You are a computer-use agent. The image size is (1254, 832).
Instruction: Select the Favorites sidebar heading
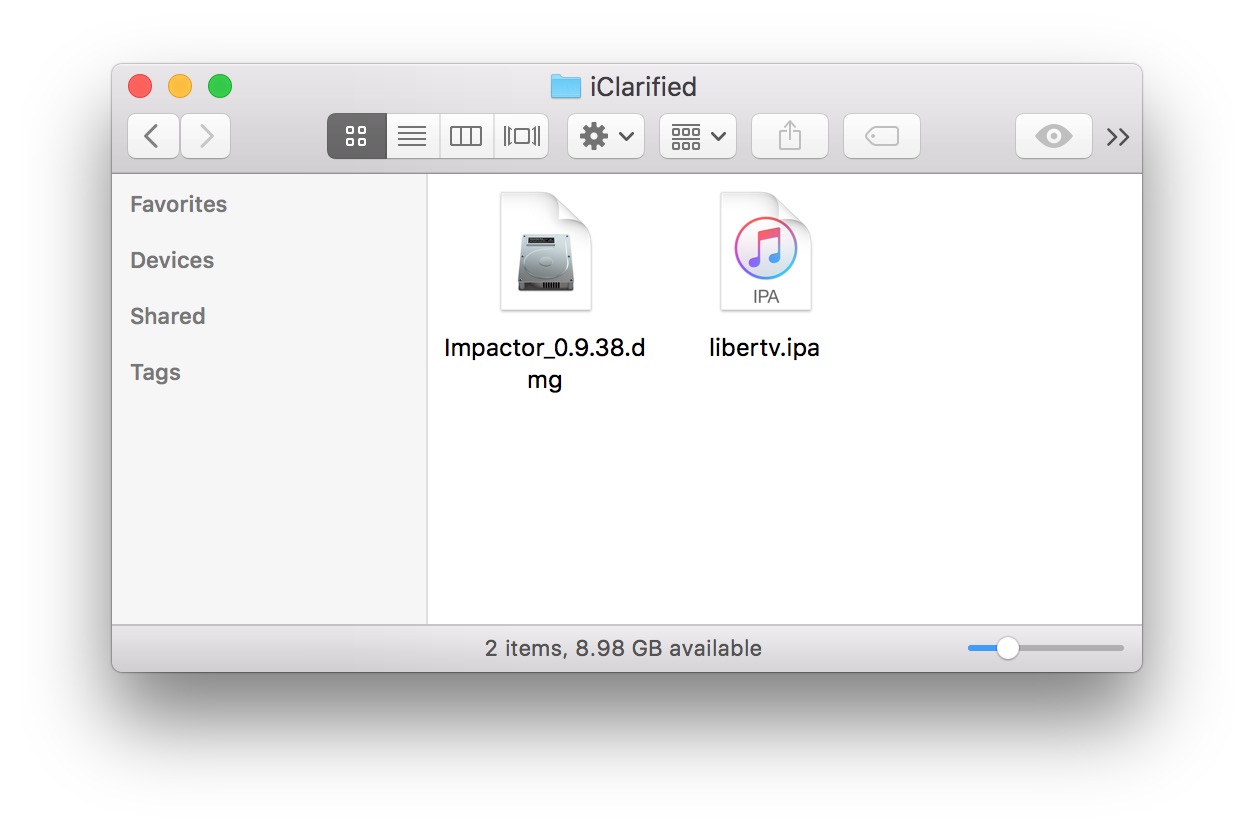[178, 204]
